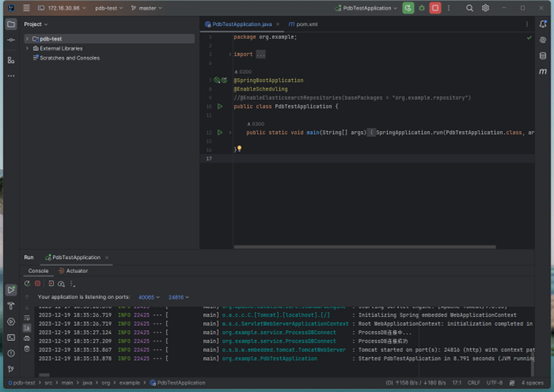This screenshot has width=554, height=392.
Task: Open IDE settings gear icon
Action: click(x=485, y=8)
